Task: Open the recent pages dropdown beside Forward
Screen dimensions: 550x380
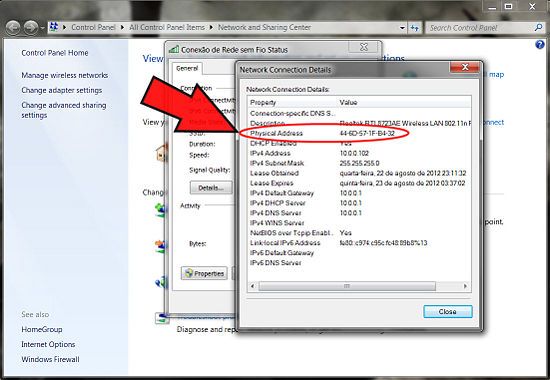Action: (x=42, y=28)
